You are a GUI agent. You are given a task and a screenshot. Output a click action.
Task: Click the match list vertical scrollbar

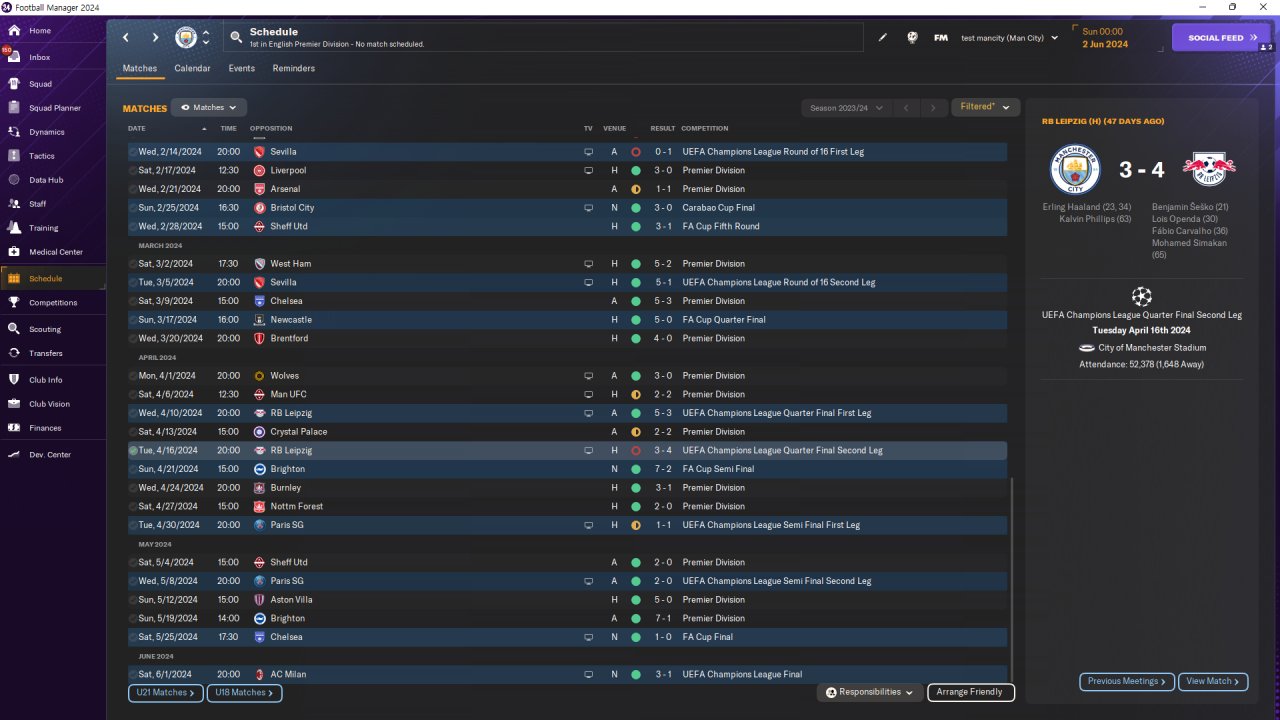(x=1012, y=580)
